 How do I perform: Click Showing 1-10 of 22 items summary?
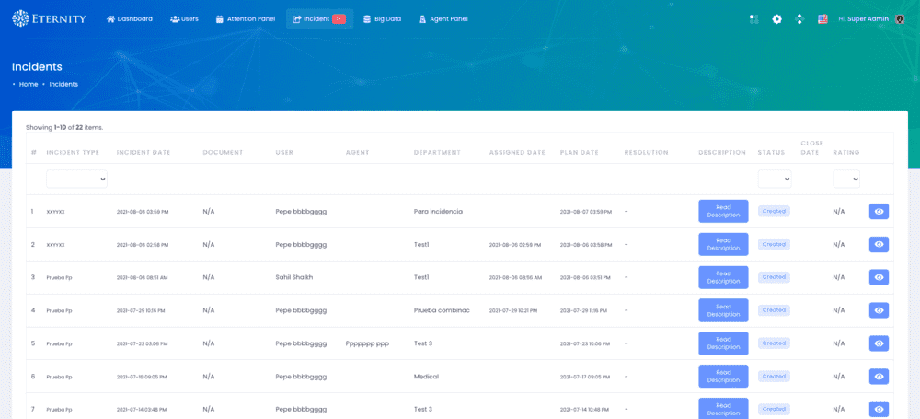(x=65, y=127)
